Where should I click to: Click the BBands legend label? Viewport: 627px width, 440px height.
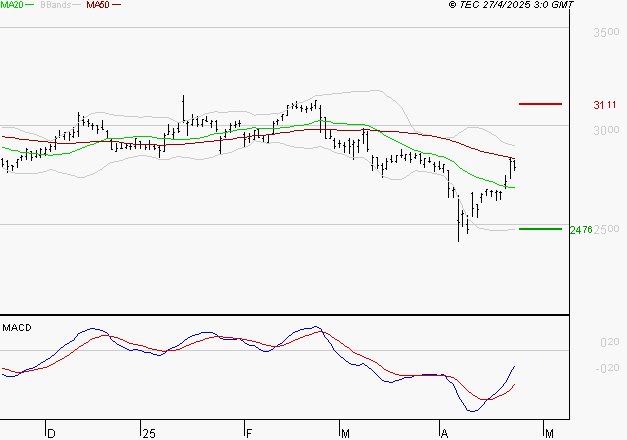click(x=57, y=5)
